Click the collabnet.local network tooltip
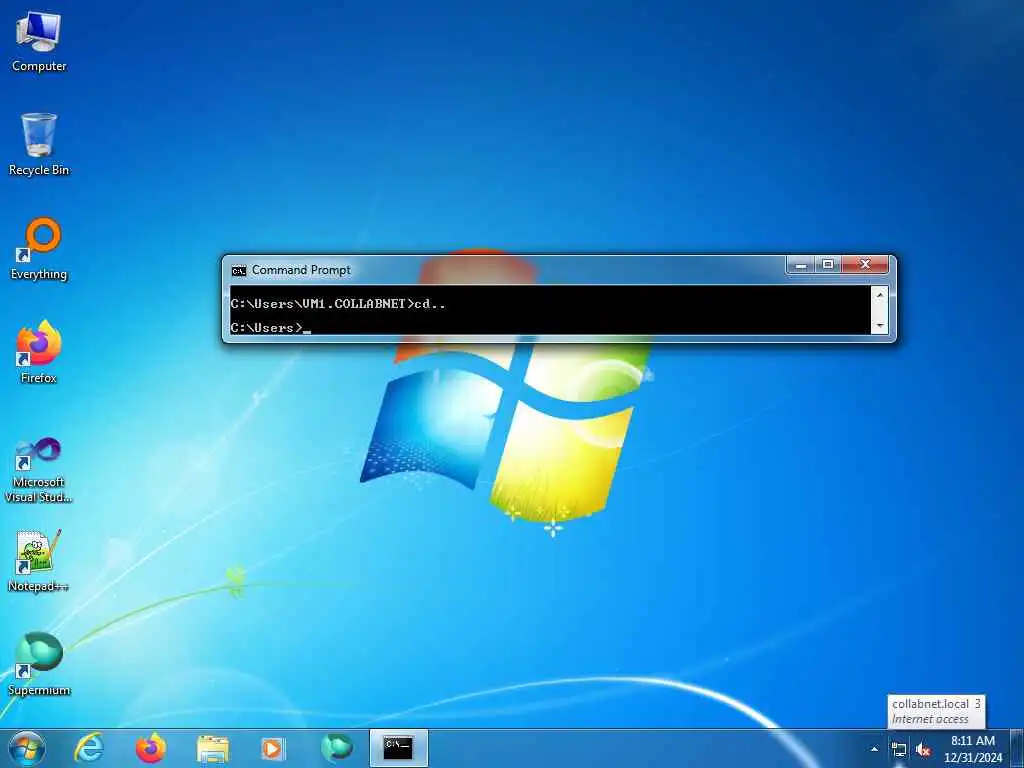The height and width of the screenshot is (768, 1024). tap(936, 711)
